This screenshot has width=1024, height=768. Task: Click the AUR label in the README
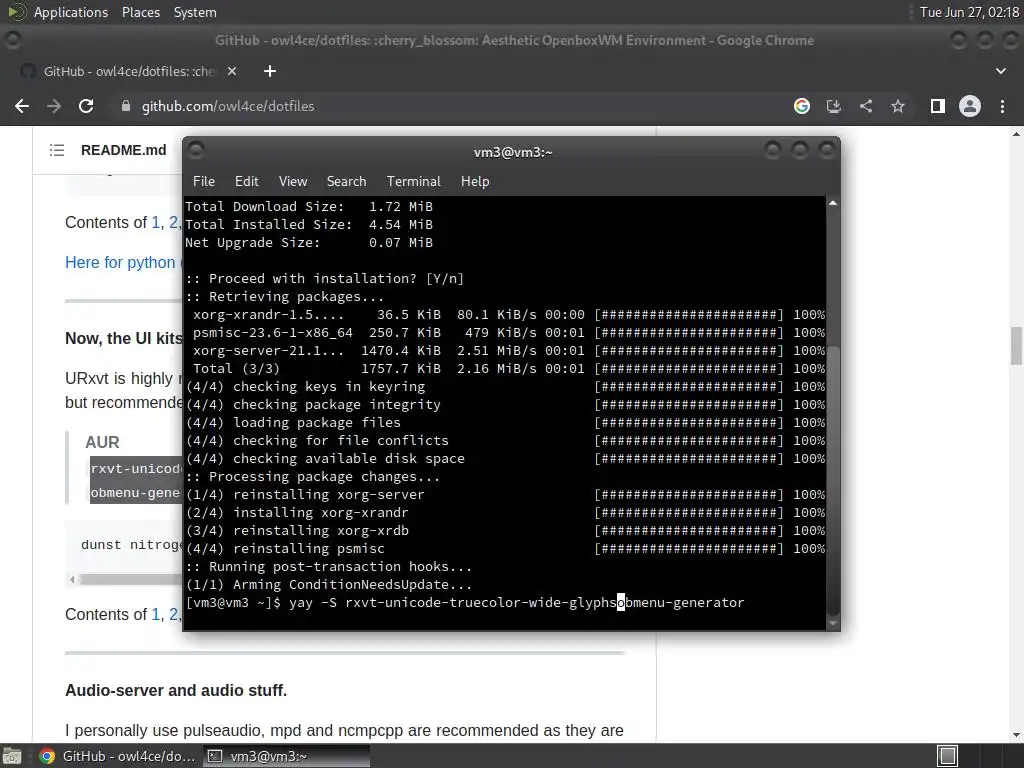pyautogui.click(x=103, y=442)
